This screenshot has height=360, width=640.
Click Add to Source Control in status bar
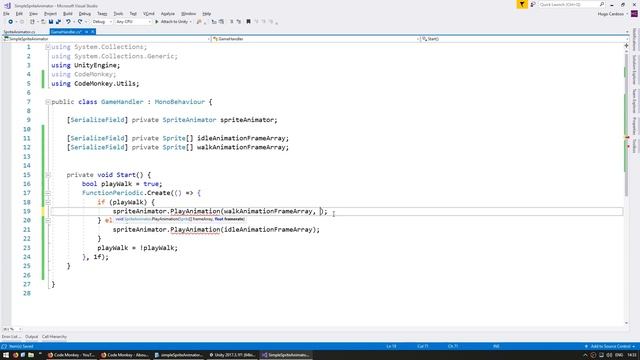[610, 346]
